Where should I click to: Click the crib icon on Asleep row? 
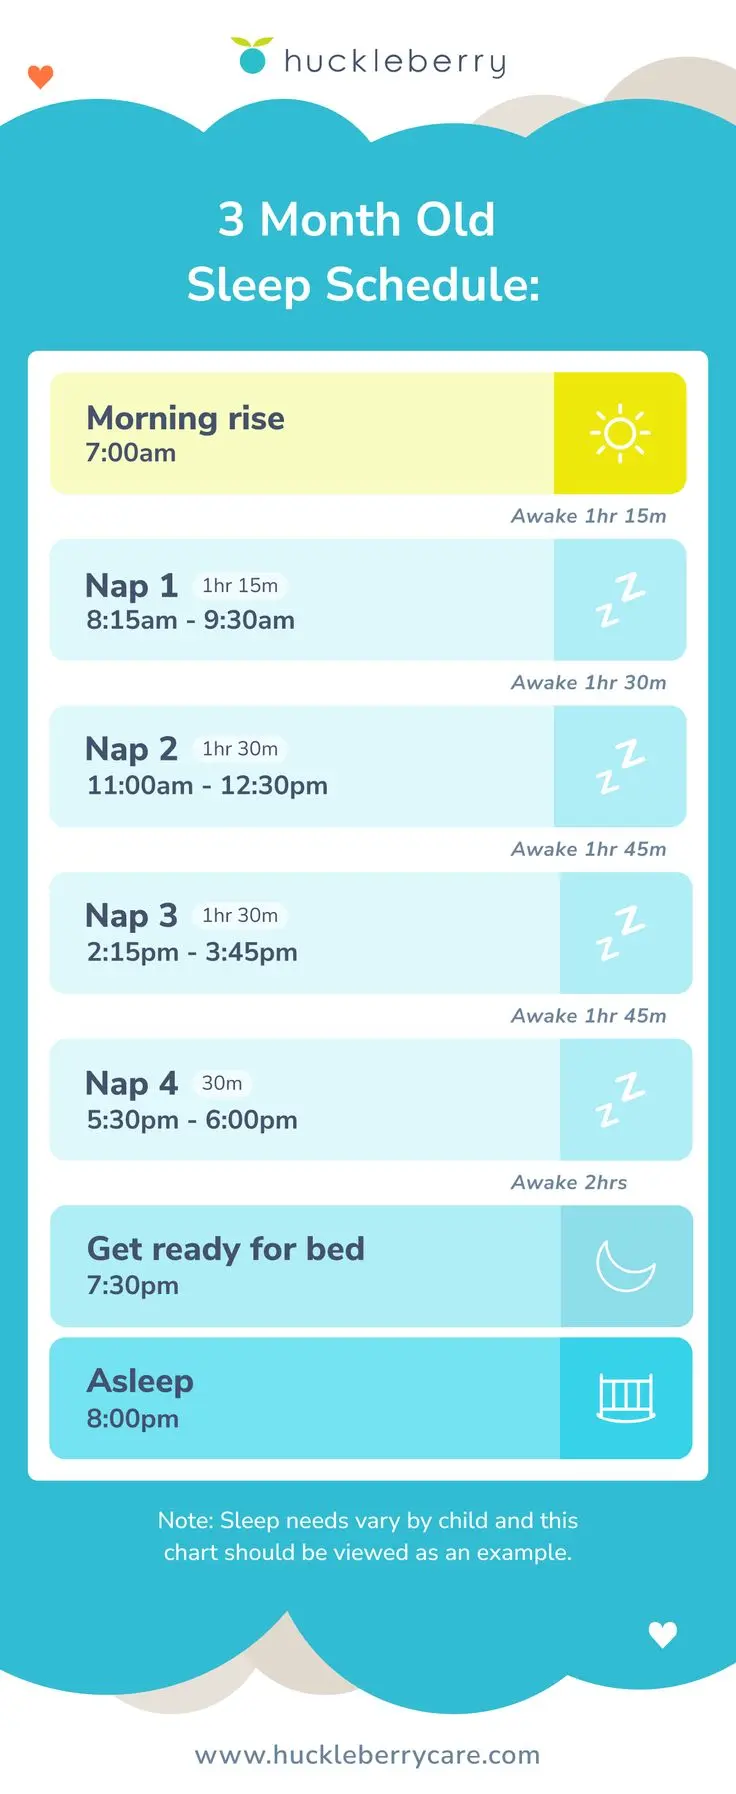[626, 1398]
